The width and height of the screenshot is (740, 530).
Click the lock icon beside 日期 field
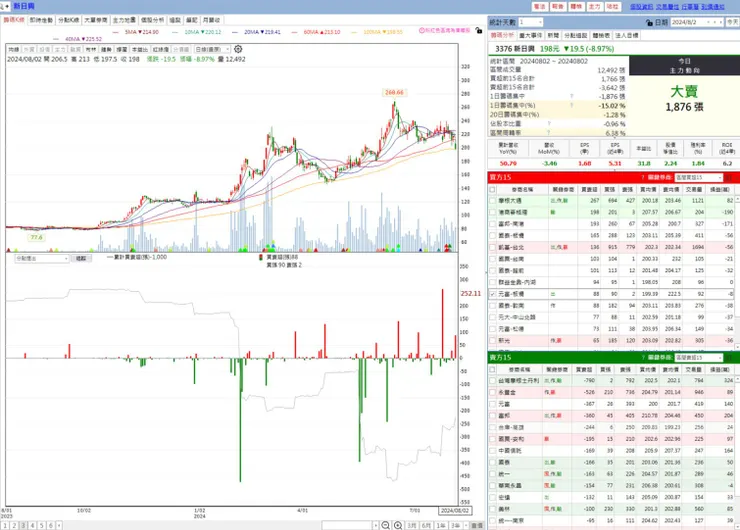(649, 22)
